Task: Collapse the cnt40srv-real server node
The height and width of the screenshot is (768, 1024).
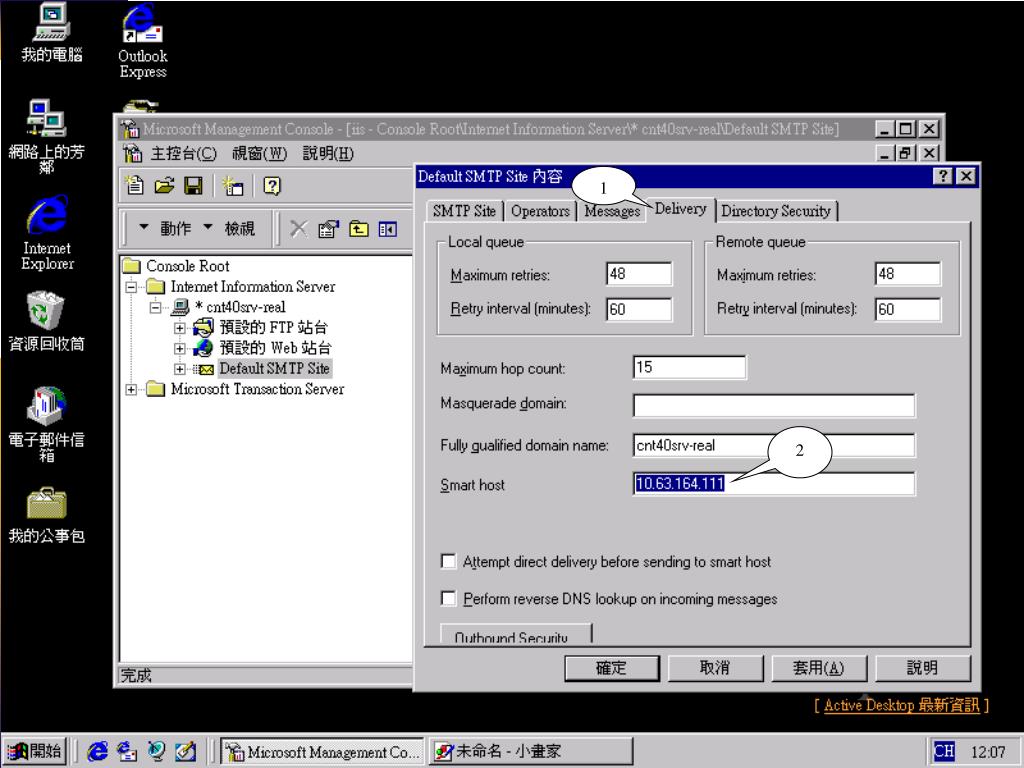Action: tap(155, 307)
